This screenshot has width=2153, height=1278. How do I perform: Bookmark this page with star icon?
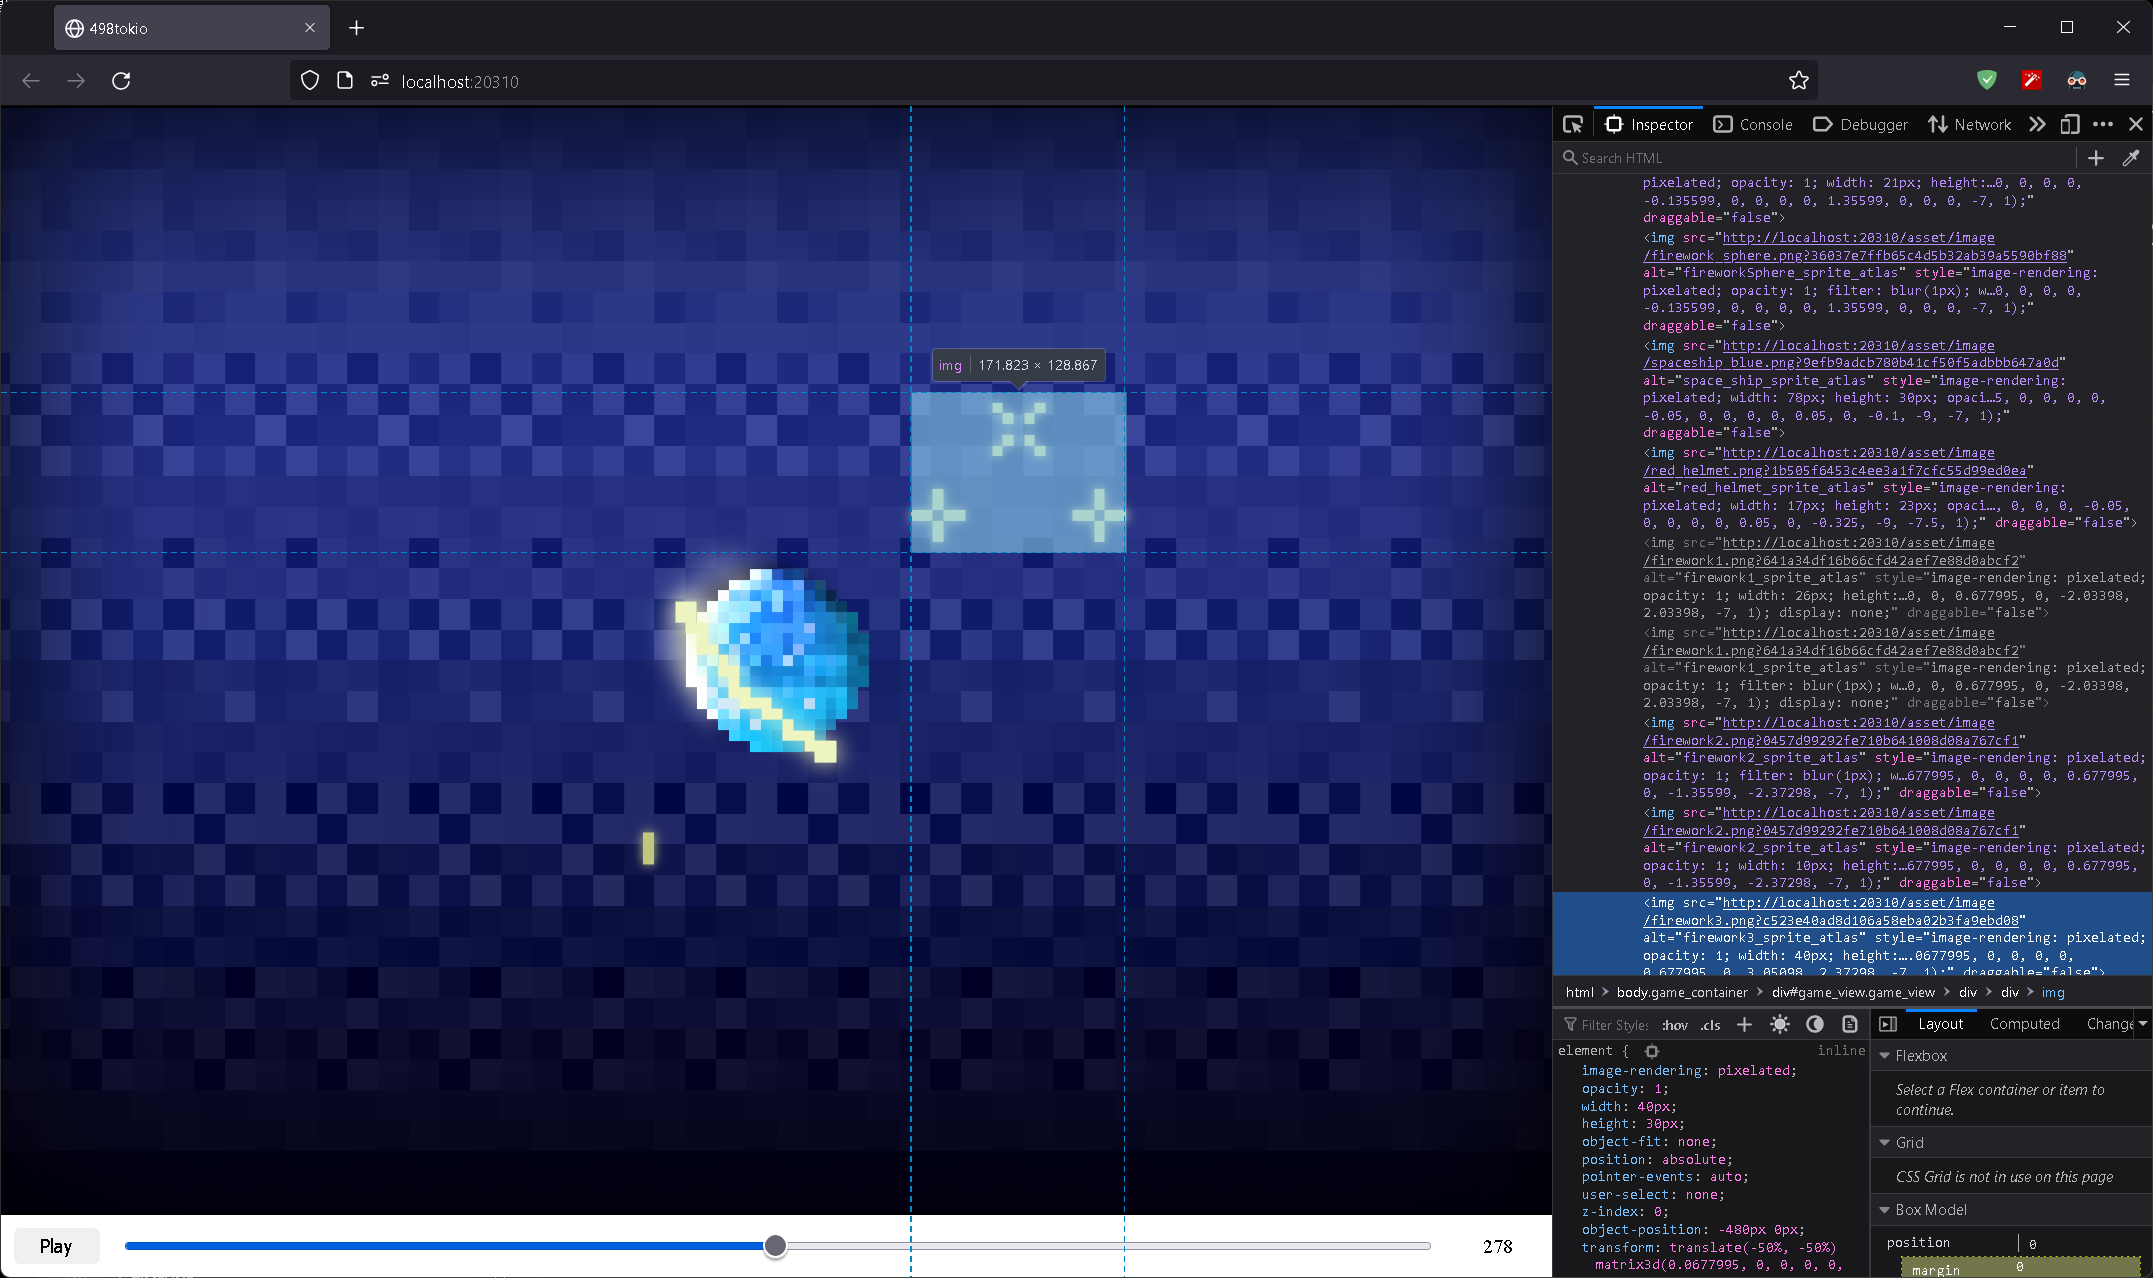pos(1799,81)
